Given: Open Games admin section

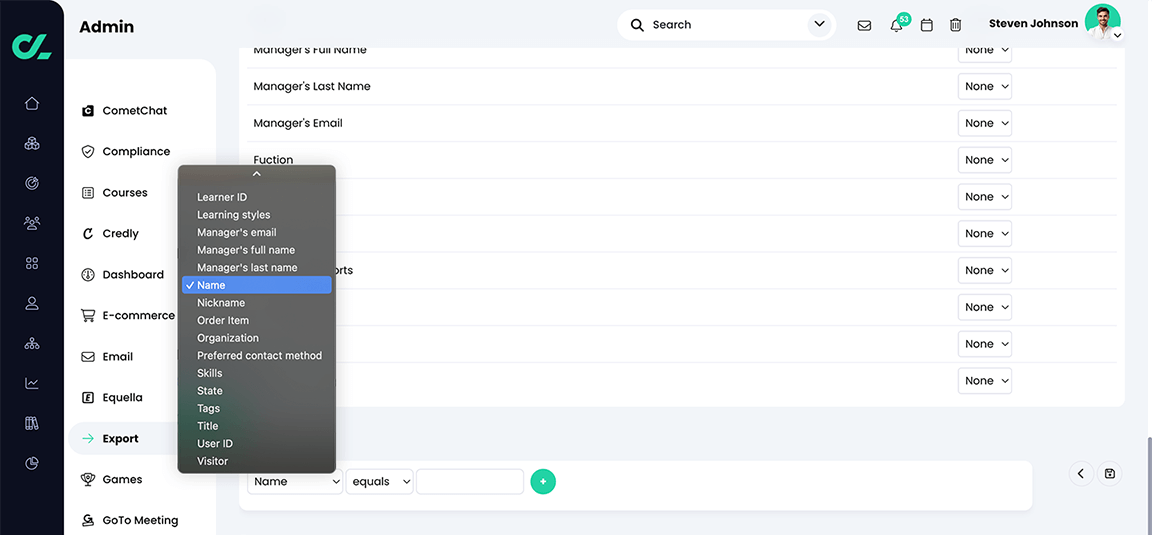Looking at the screenshot, I should (112, 480).
